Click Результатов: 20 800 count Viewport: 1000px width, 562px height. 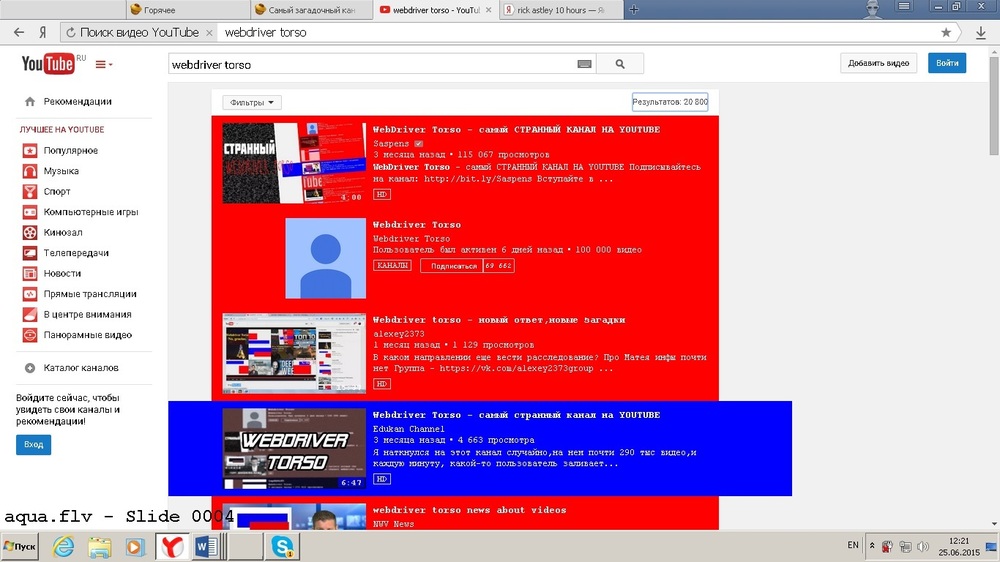pyautogui.click(x=670, y=102)
